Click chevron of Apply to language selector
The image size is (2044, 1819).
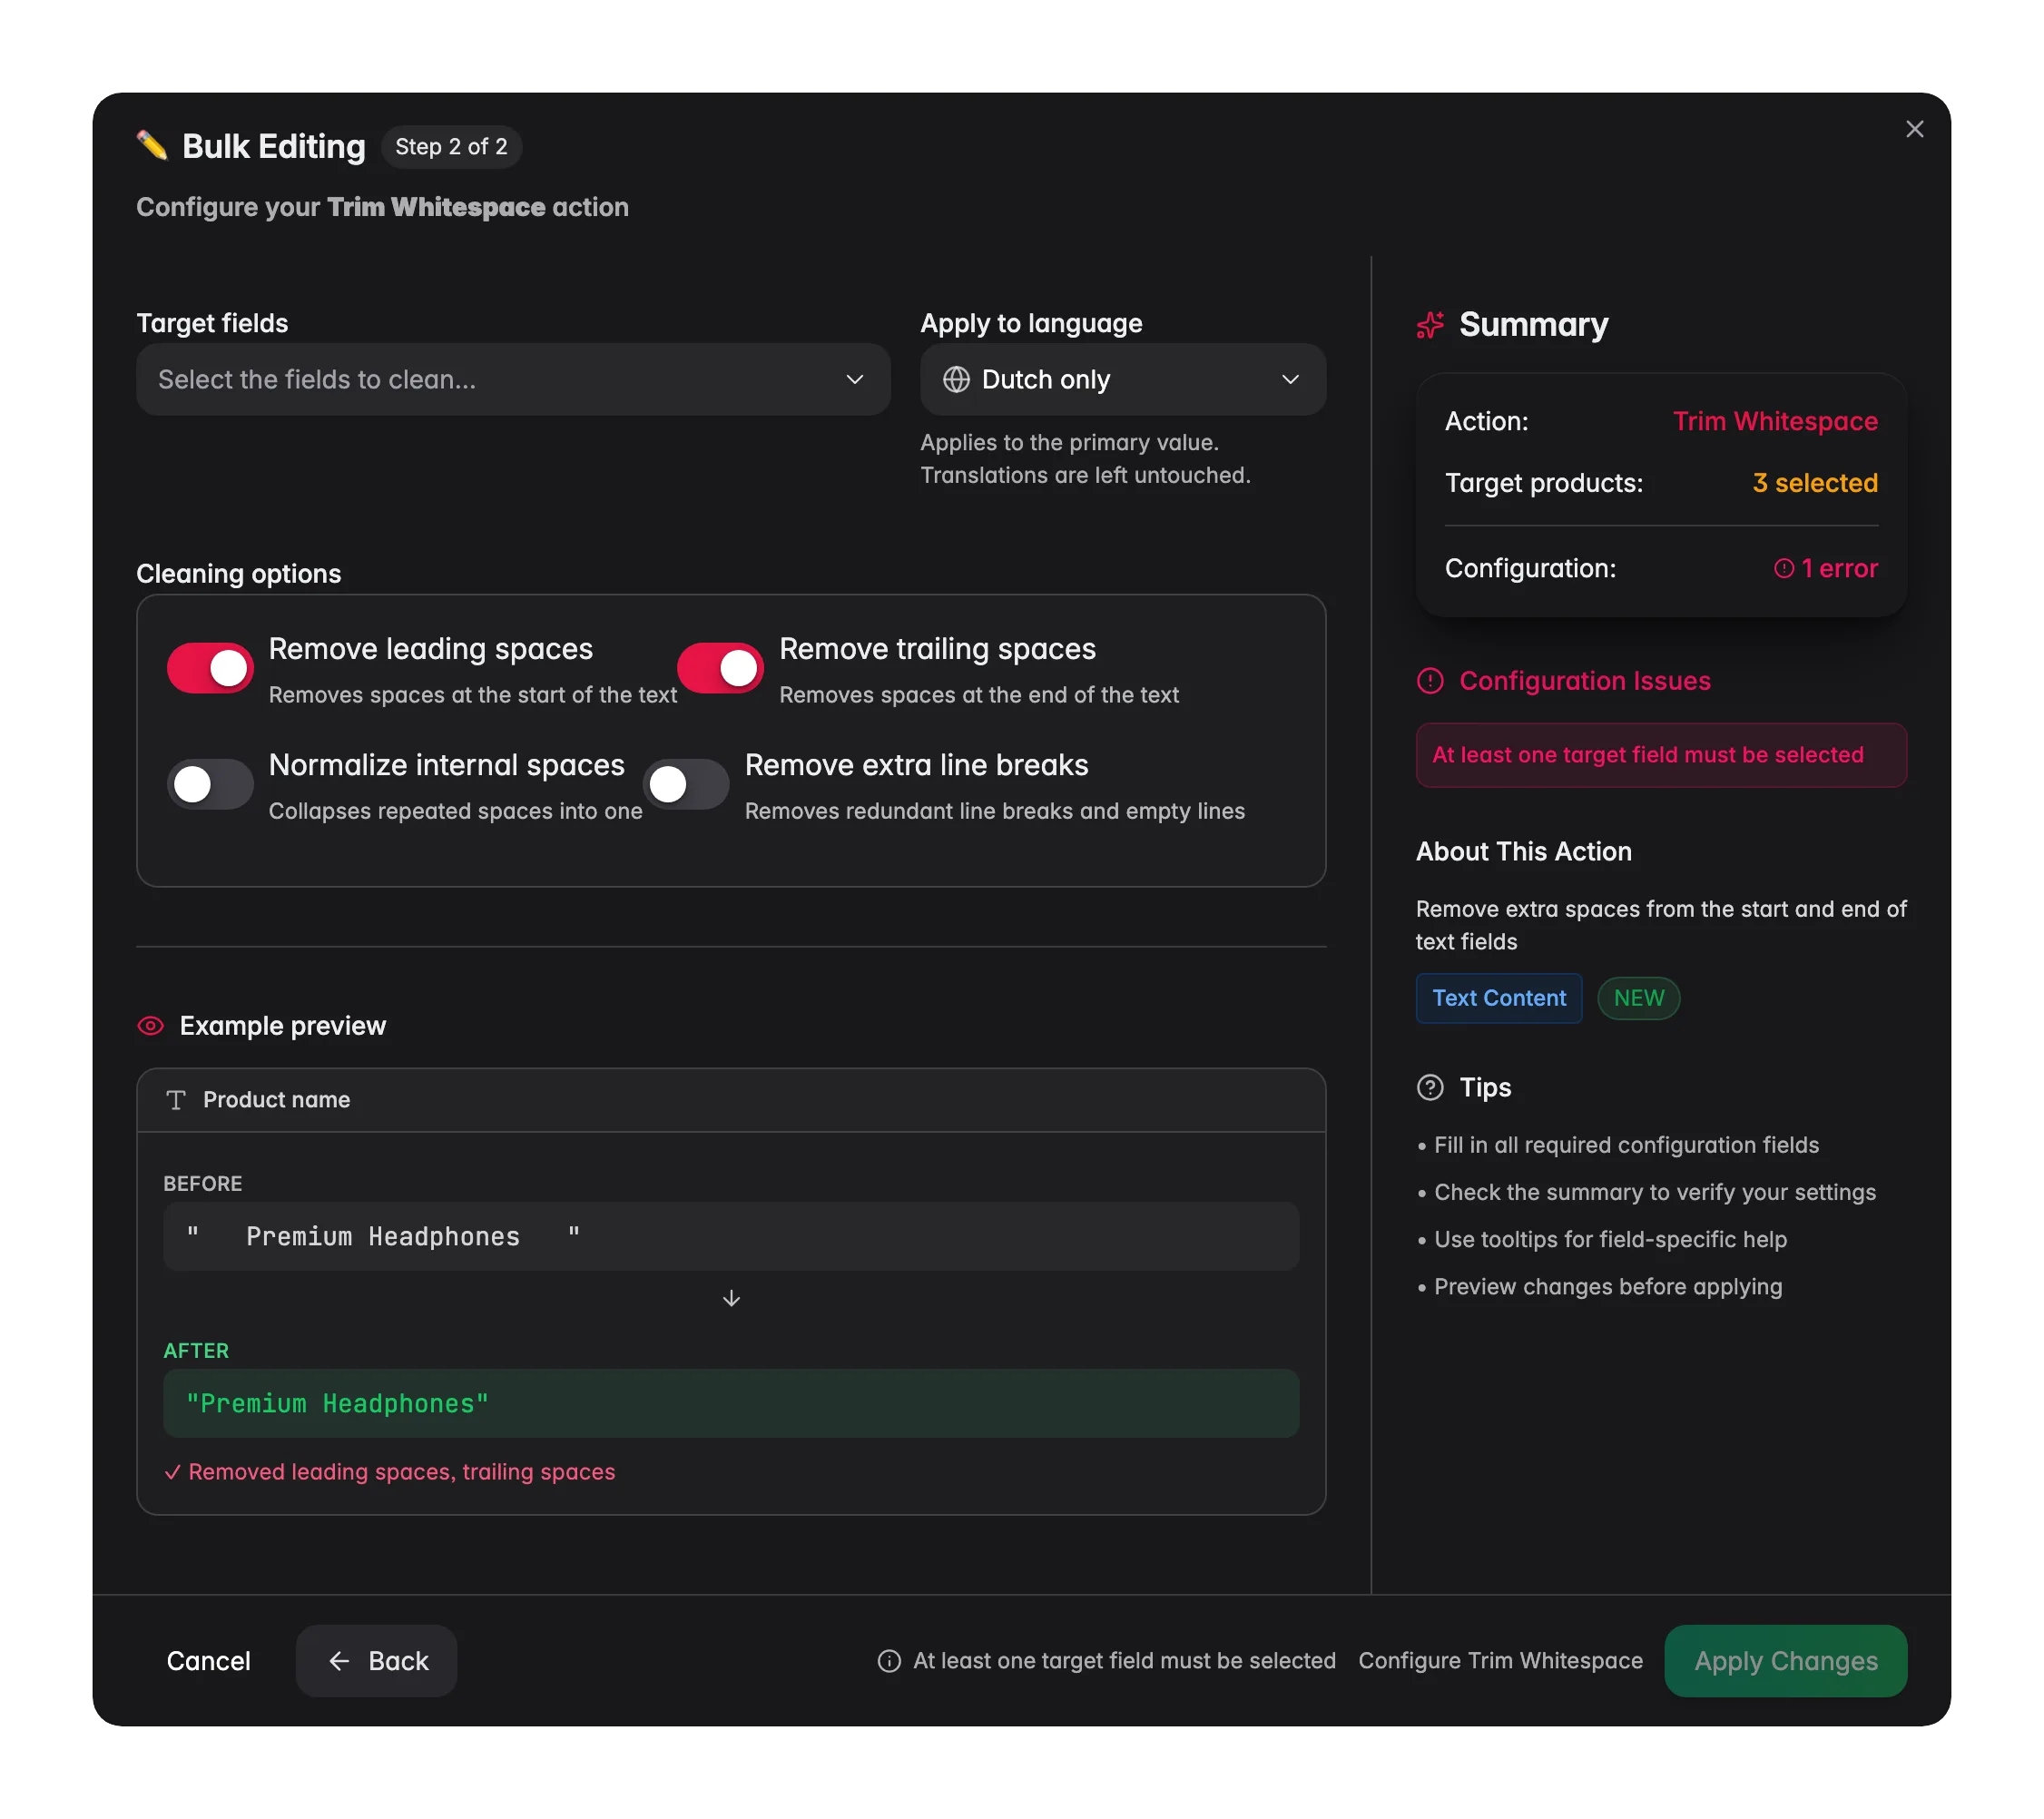pos(1290,380)
